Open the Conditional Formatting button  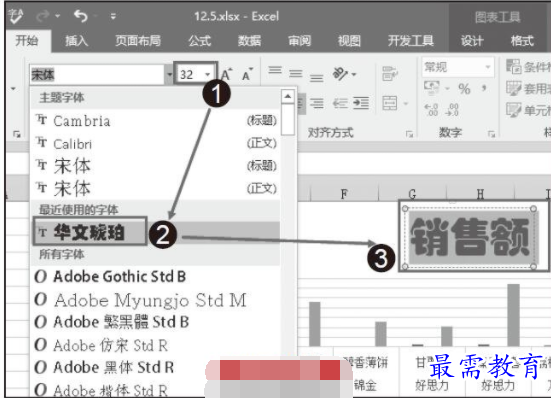(x=528, y=66)
